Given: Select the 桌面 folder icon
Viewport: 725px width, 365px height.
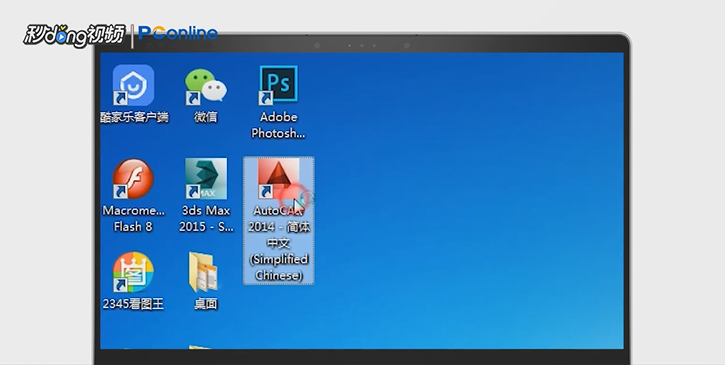Looking at the screenshot, I should click(x=204, y=272).
